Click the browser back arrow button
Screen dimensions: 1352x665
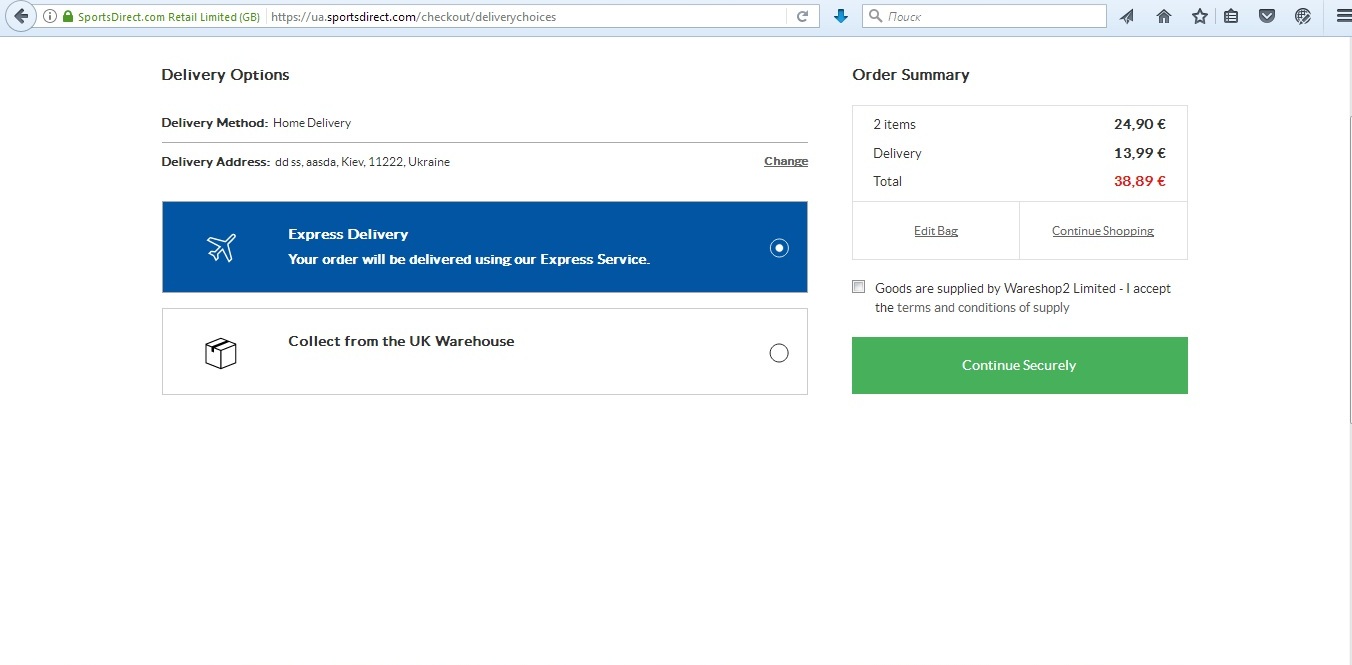(x=20, y=16)
